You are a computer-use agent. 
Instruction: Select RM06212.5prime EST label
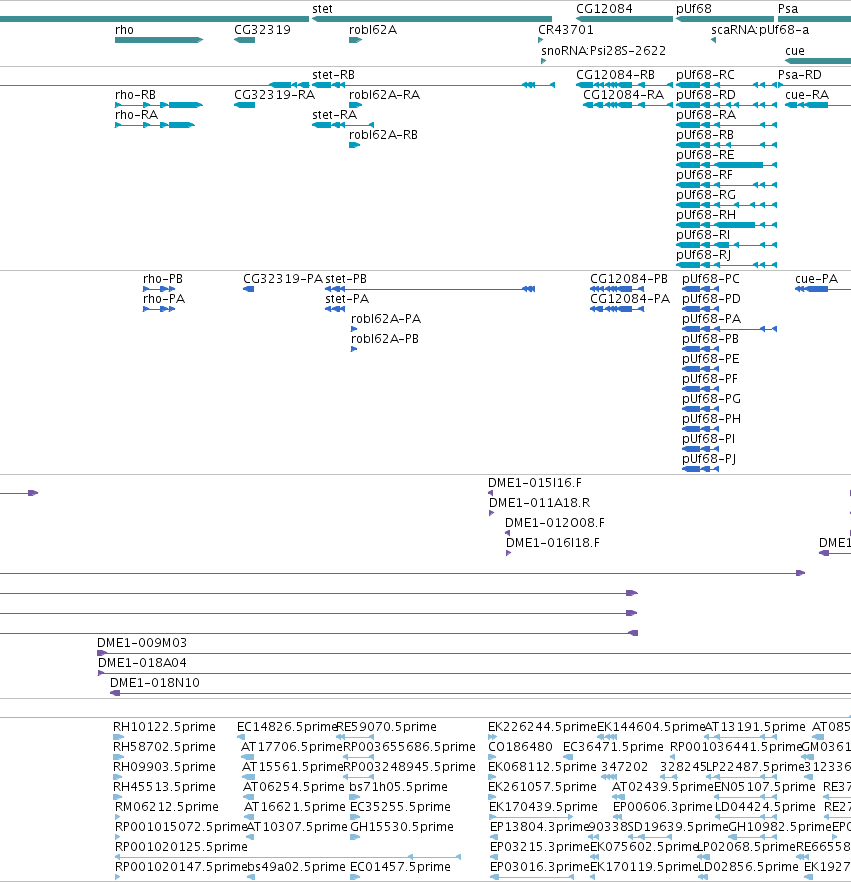[x=166, y=807]
